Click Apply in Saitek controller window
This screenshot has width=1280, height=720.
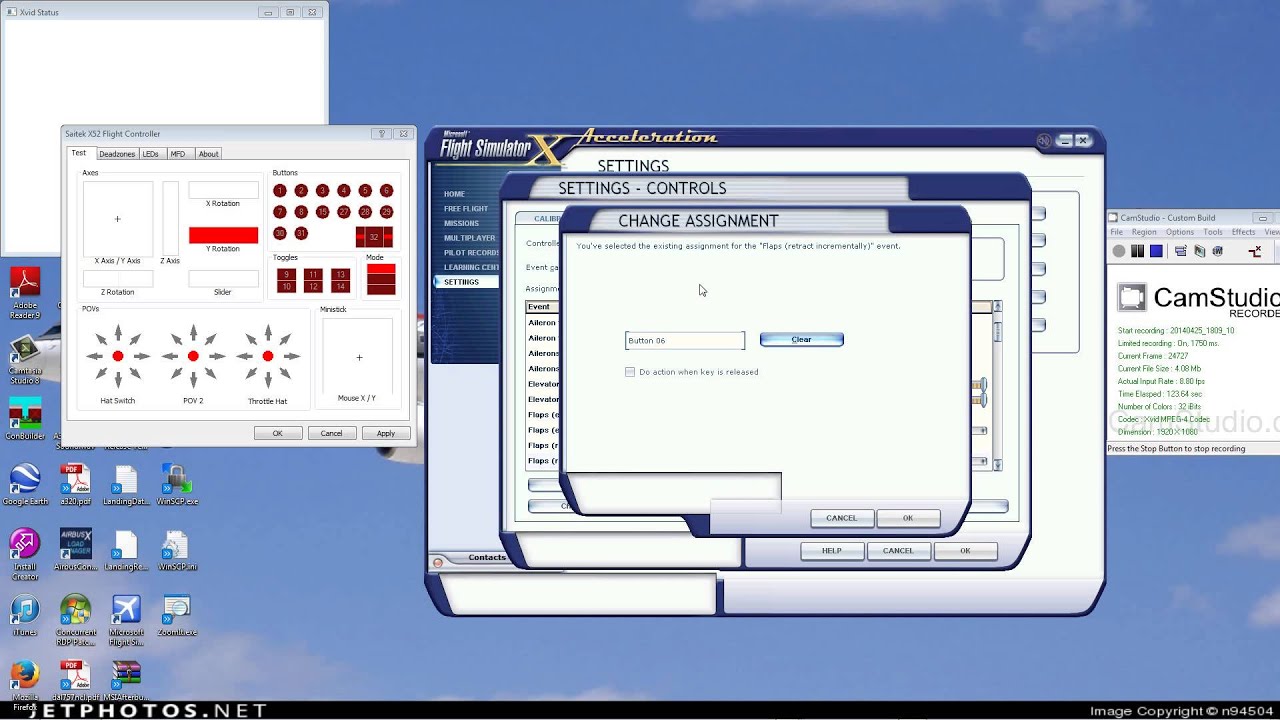[385, 433]
